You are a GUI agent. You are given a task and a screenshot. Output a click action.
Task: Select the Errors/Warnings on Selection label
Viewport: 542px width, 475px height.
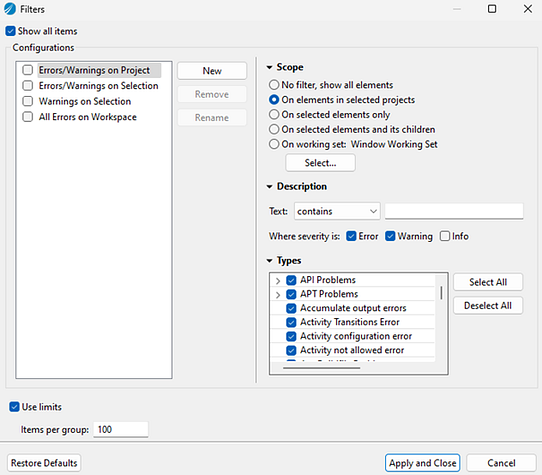(99, 86)
